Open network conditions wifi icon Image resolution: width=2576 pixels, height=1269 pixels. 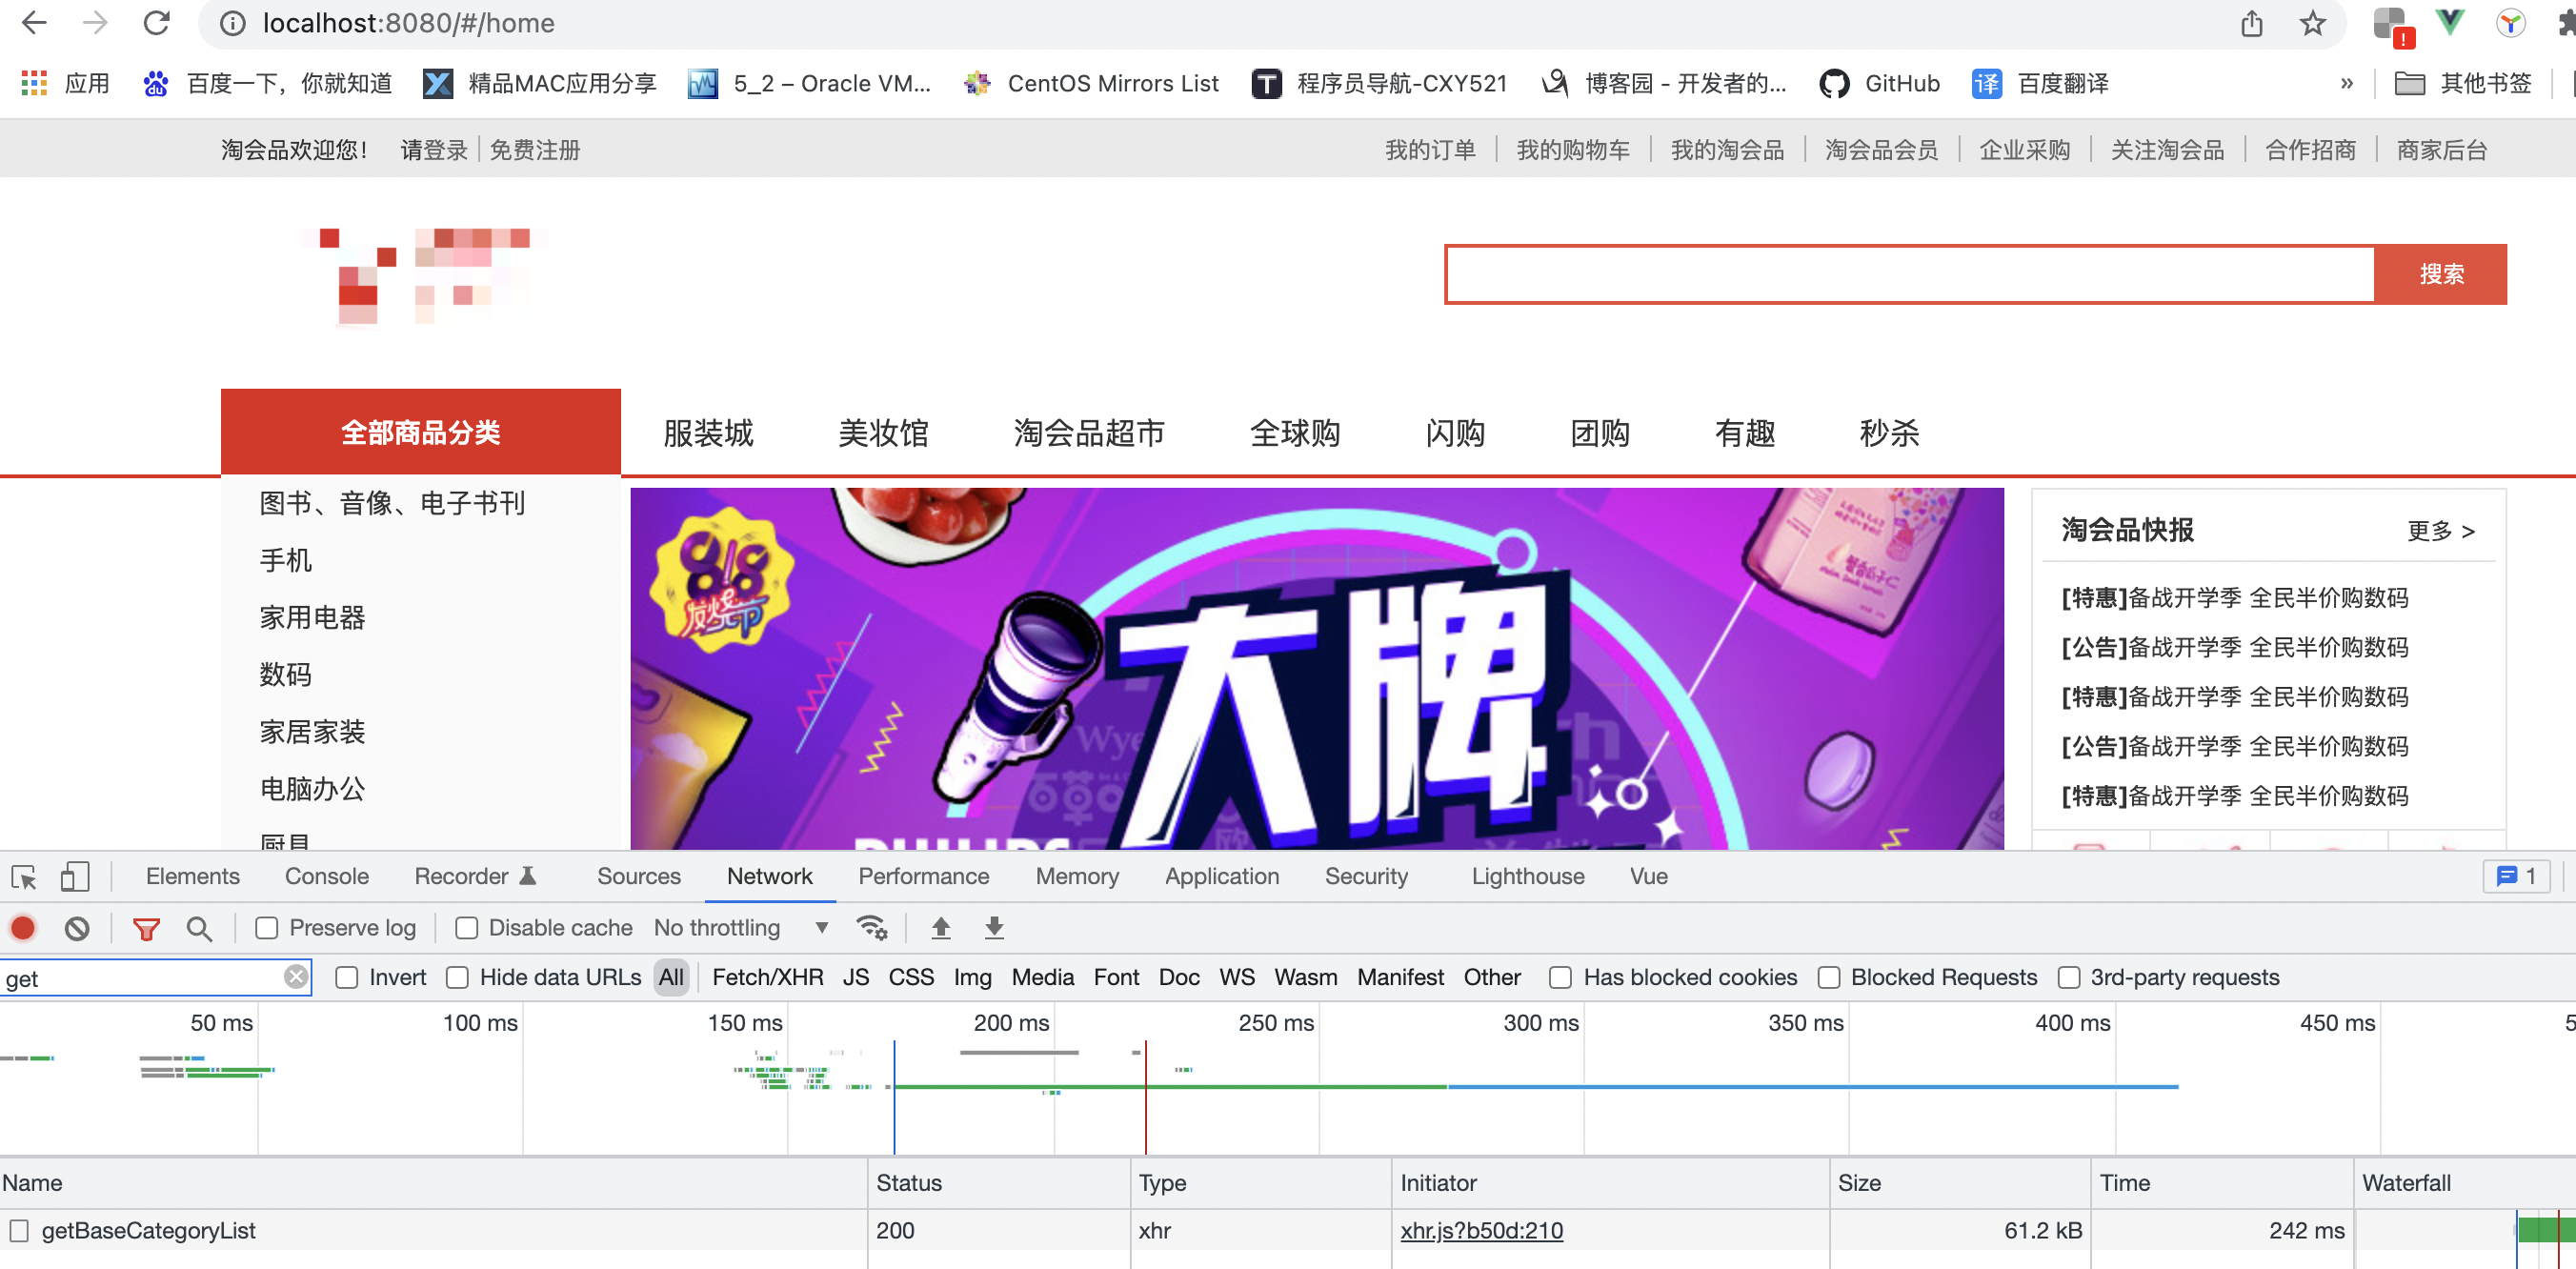871,928
